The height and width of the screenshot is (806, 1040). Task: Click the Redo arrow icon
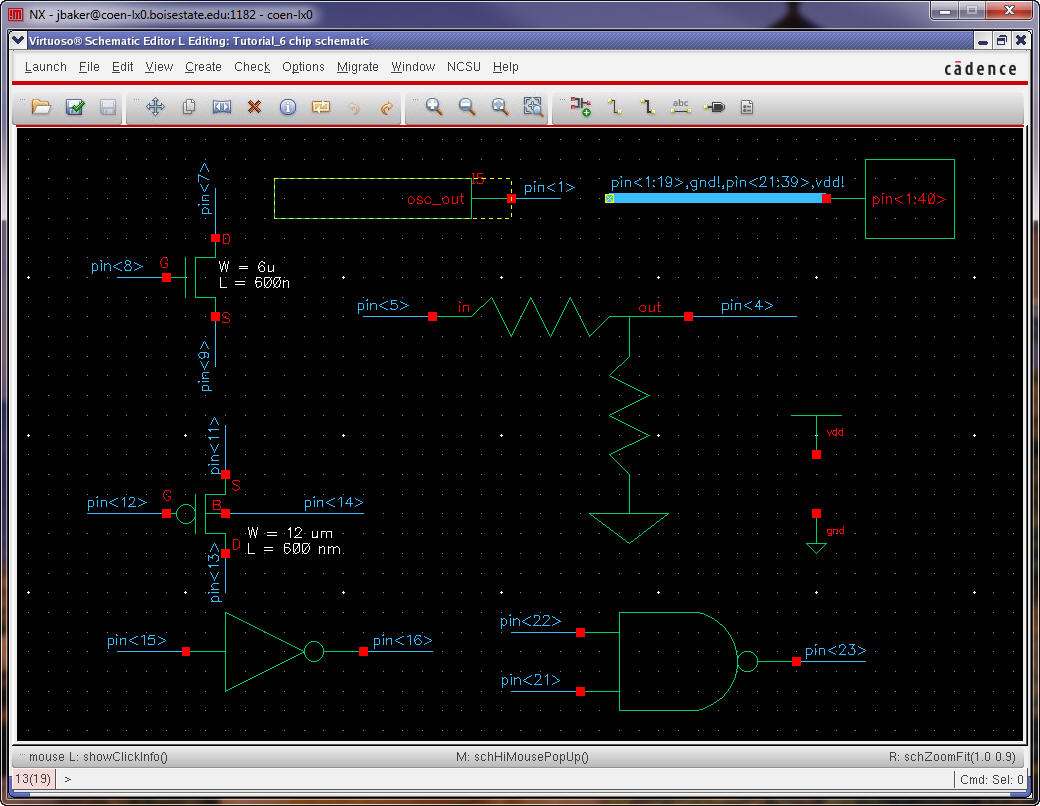point(387,107)
